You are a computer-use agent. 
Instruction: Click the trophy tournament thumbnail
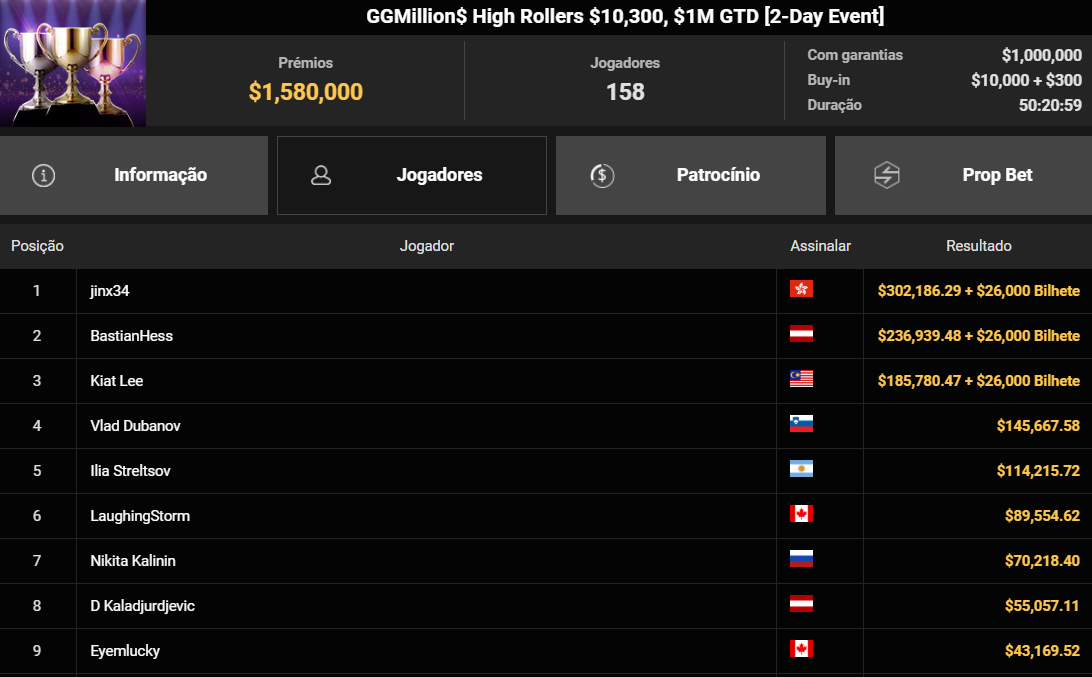pyautogui.click(x=73, y=64)
